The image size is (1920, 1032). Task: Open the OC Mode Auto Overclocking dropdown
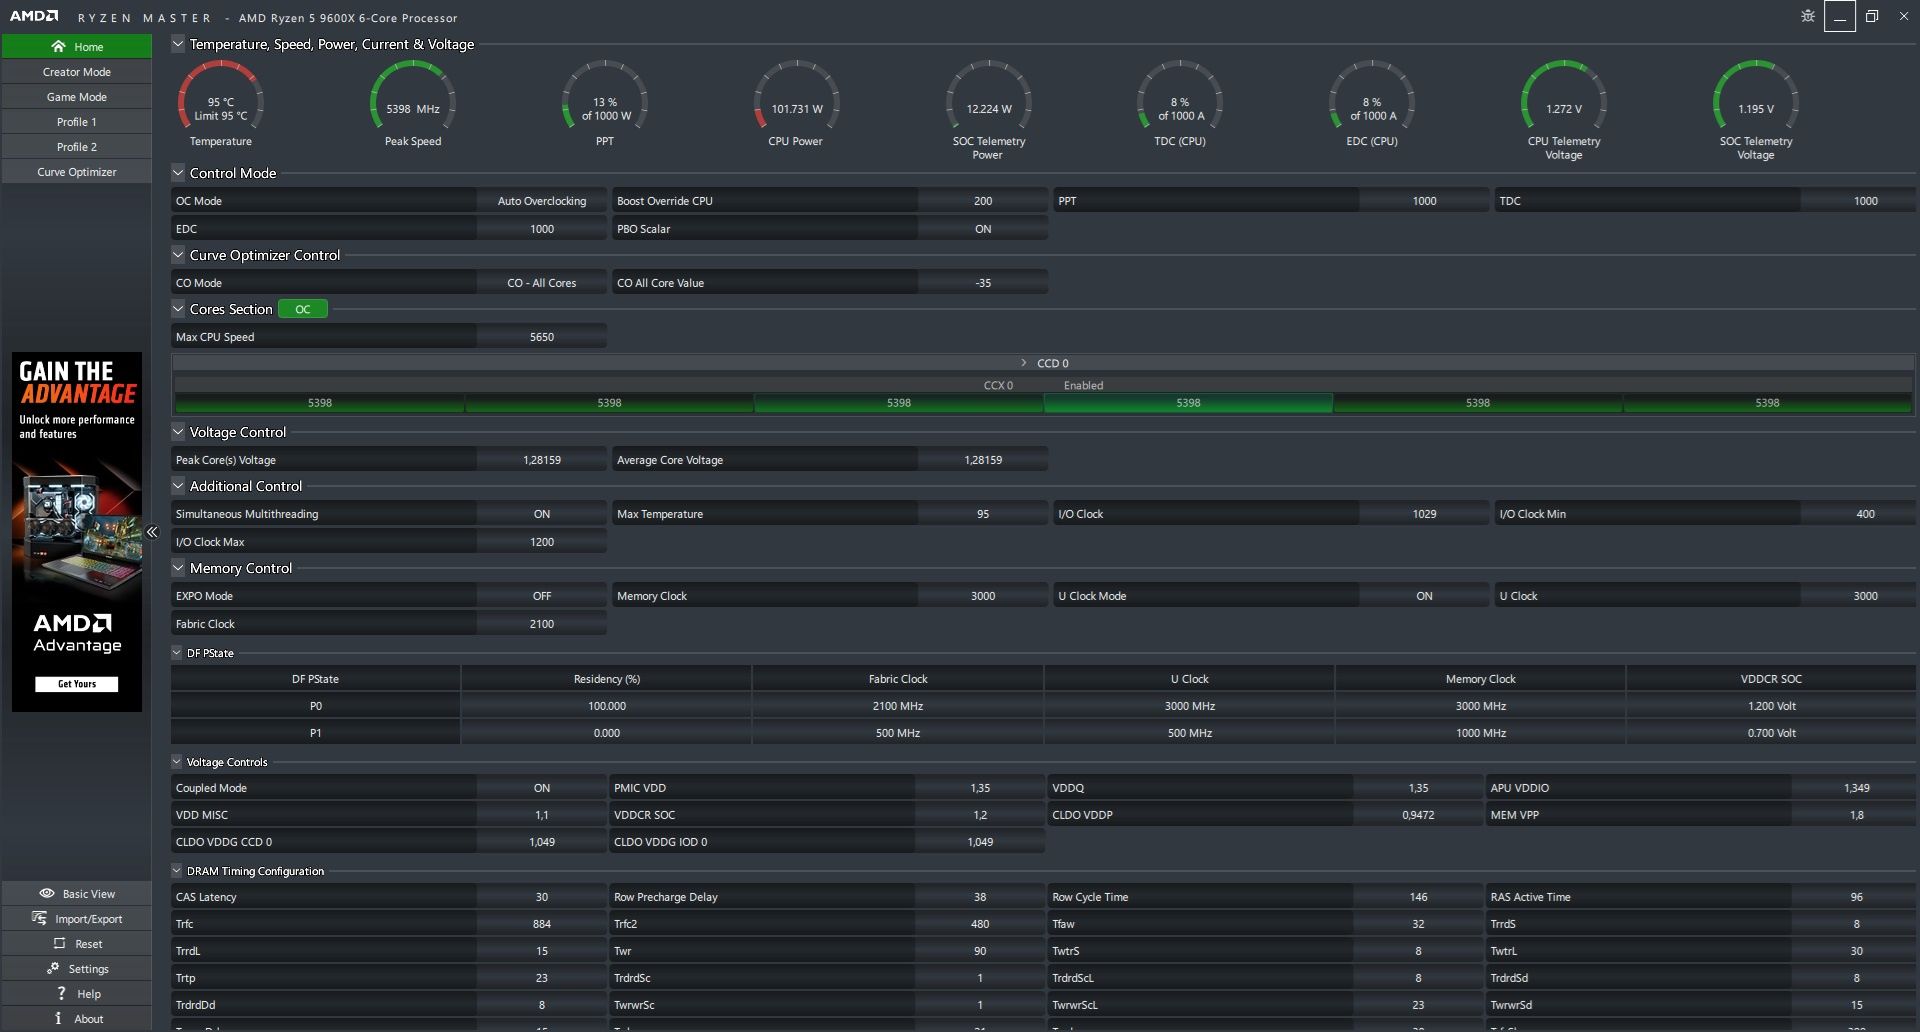tap(541, 201)
